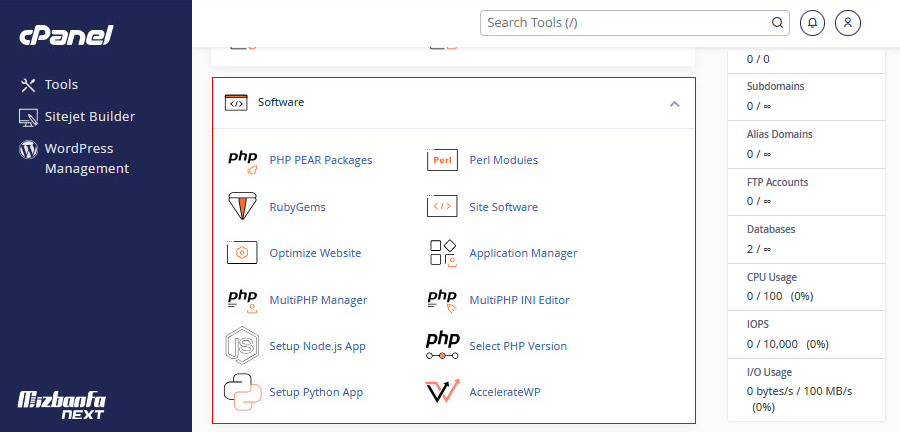Click the Optimize Website icon

point(242,253)
